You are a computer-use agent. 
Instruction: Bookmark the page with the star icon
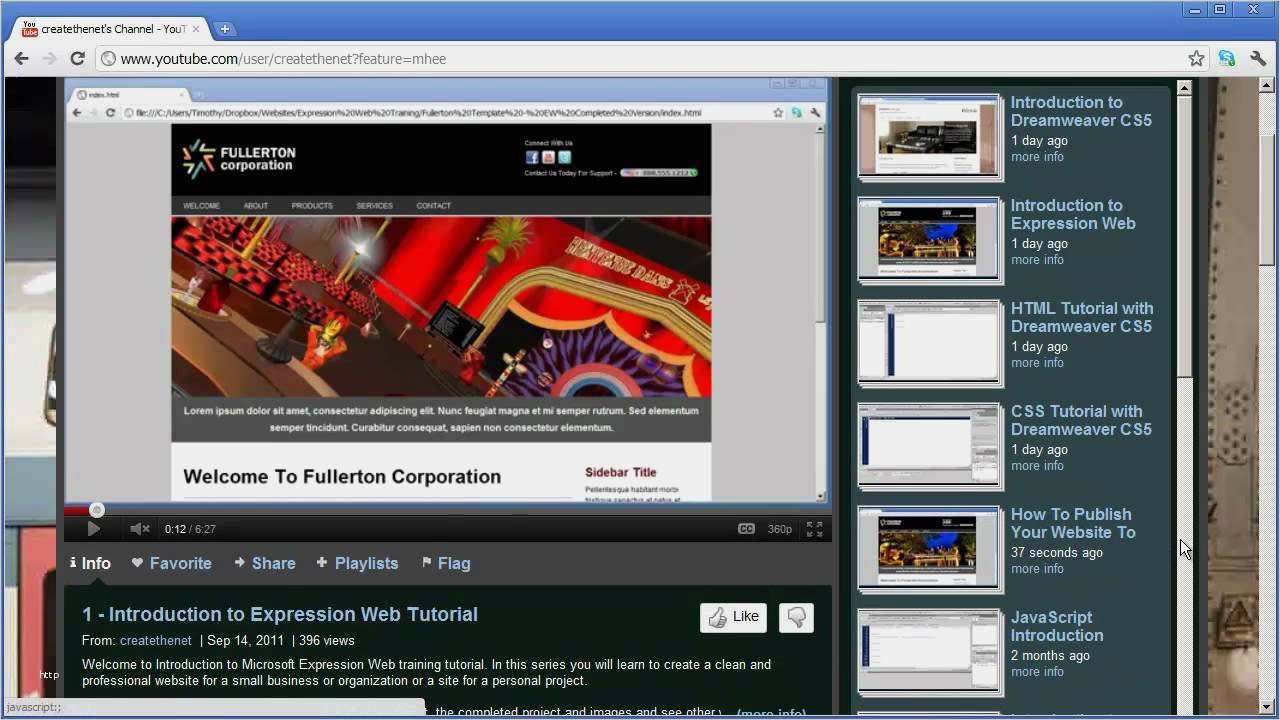(x=1196, y=59)
